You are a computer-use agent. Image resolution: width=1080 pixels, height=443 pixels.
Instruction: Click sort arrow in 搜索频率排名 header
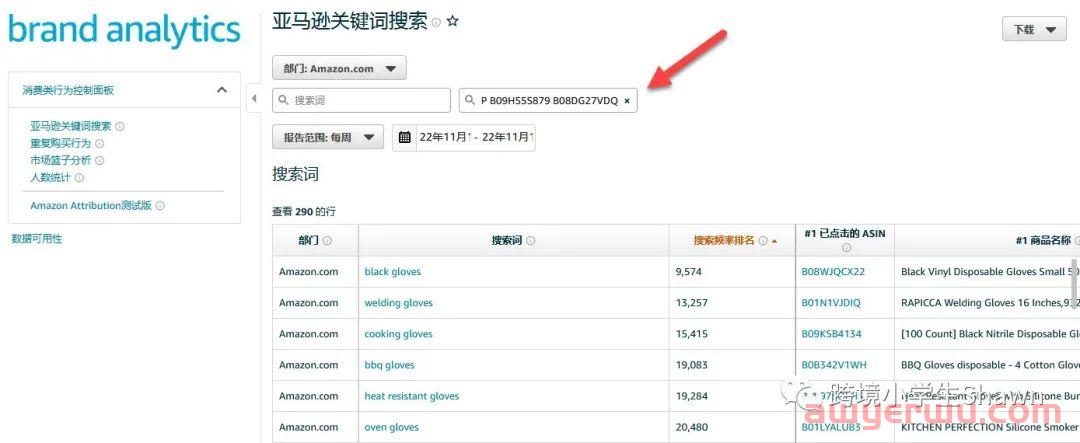[x=774, y=241]
